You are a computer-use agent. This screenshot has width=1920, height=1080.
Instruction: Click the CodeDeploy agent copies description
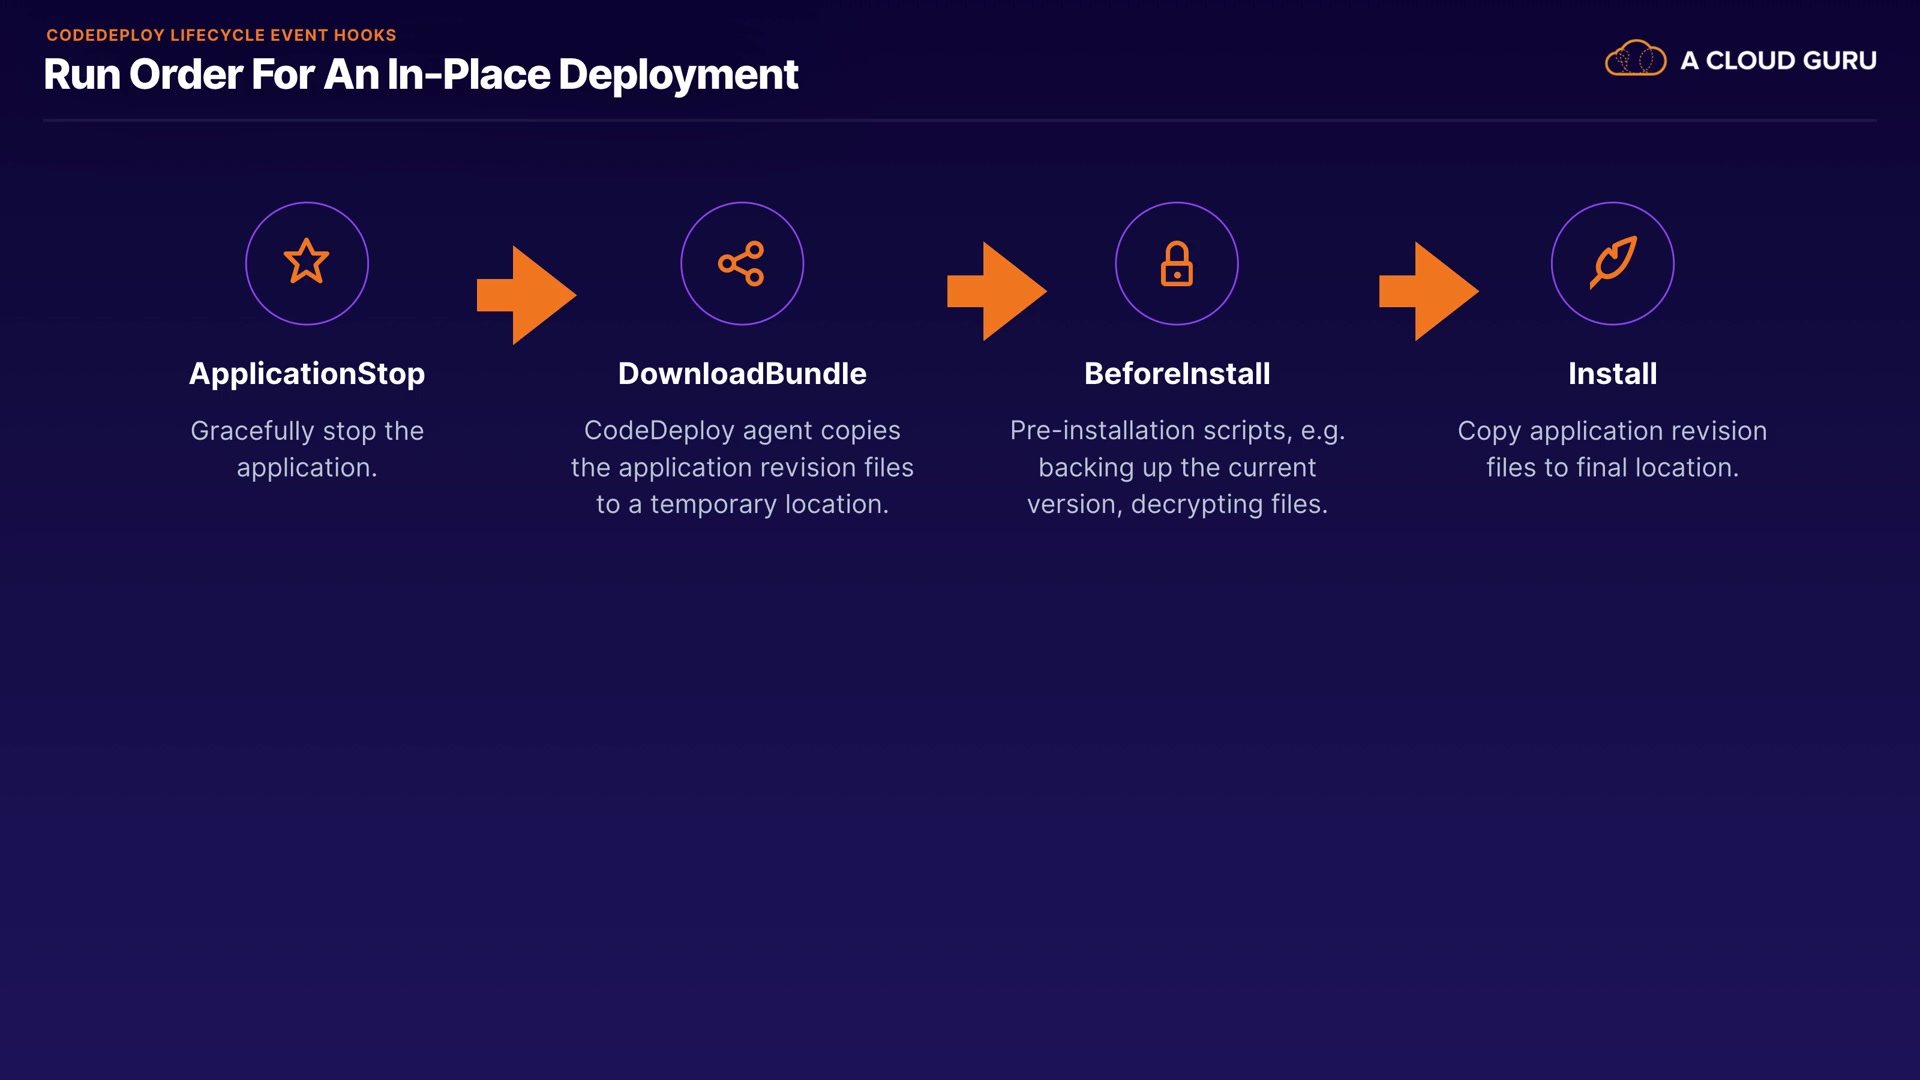pyautogui.click(x=742, y=467)
